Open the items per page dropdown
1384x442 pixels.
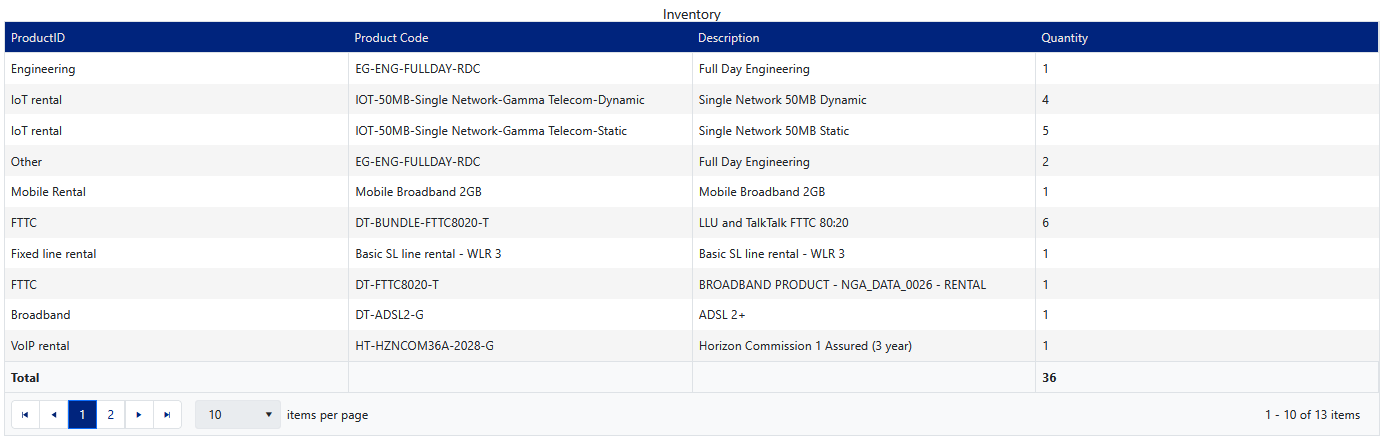pyautogui.click(x=238, y=415)
